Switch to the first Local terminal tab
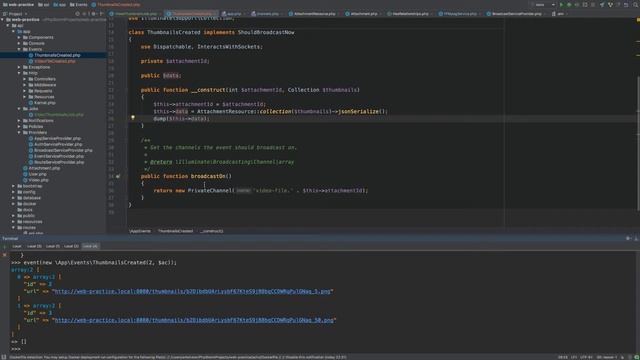The width and height of the screenshot is (640, 360). click(17, 247)
